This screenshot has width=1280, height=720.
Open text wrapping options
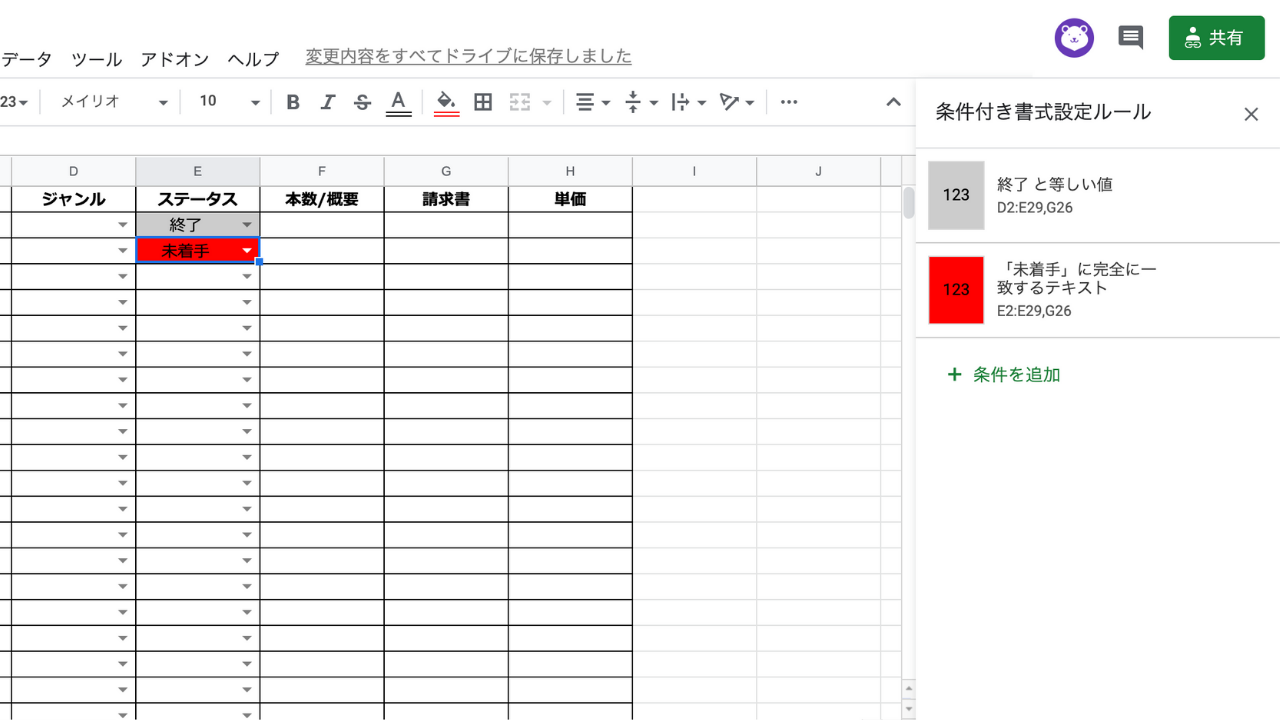pos(689,102)
